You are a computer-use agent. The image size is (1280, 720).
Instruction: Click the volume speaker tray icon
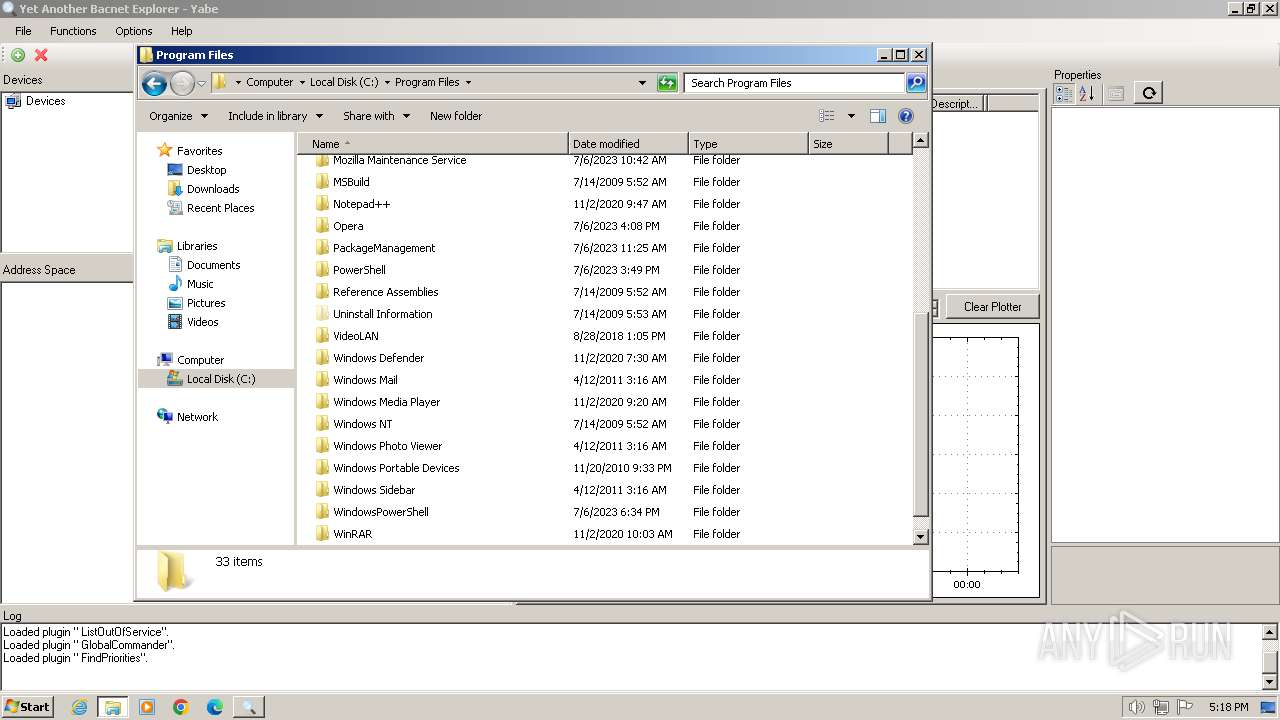(1137, 707)
